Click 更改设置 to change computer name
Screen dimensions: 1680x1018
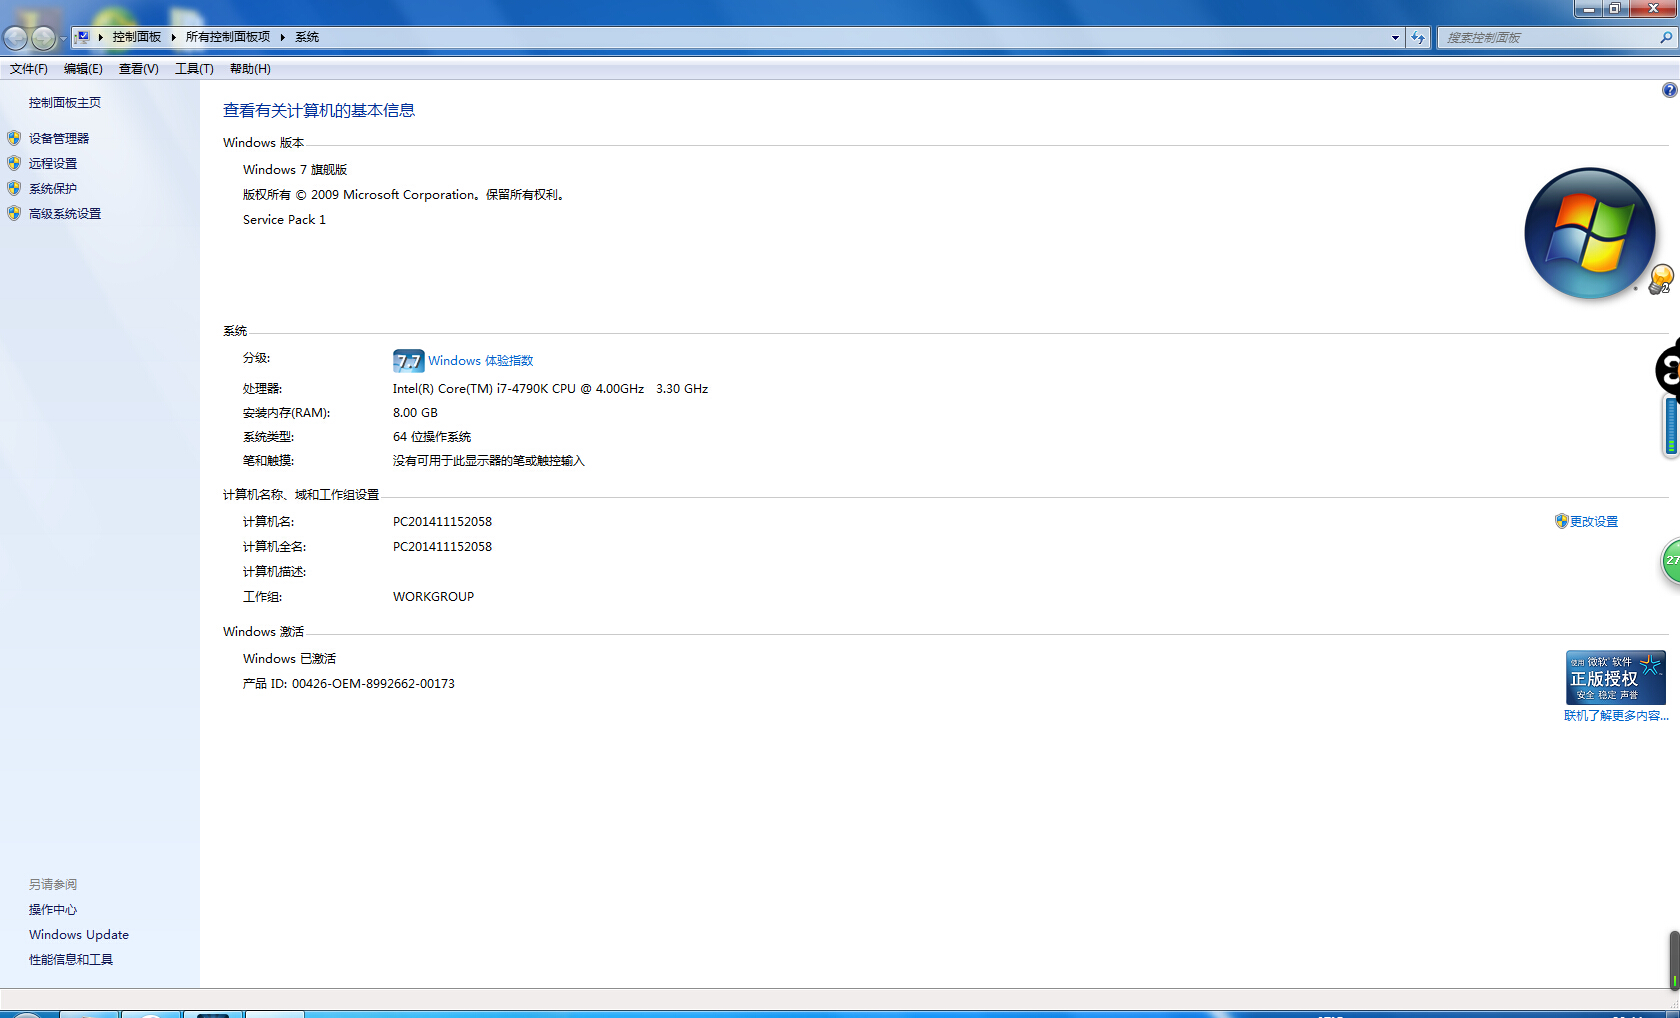(1594, 522)
